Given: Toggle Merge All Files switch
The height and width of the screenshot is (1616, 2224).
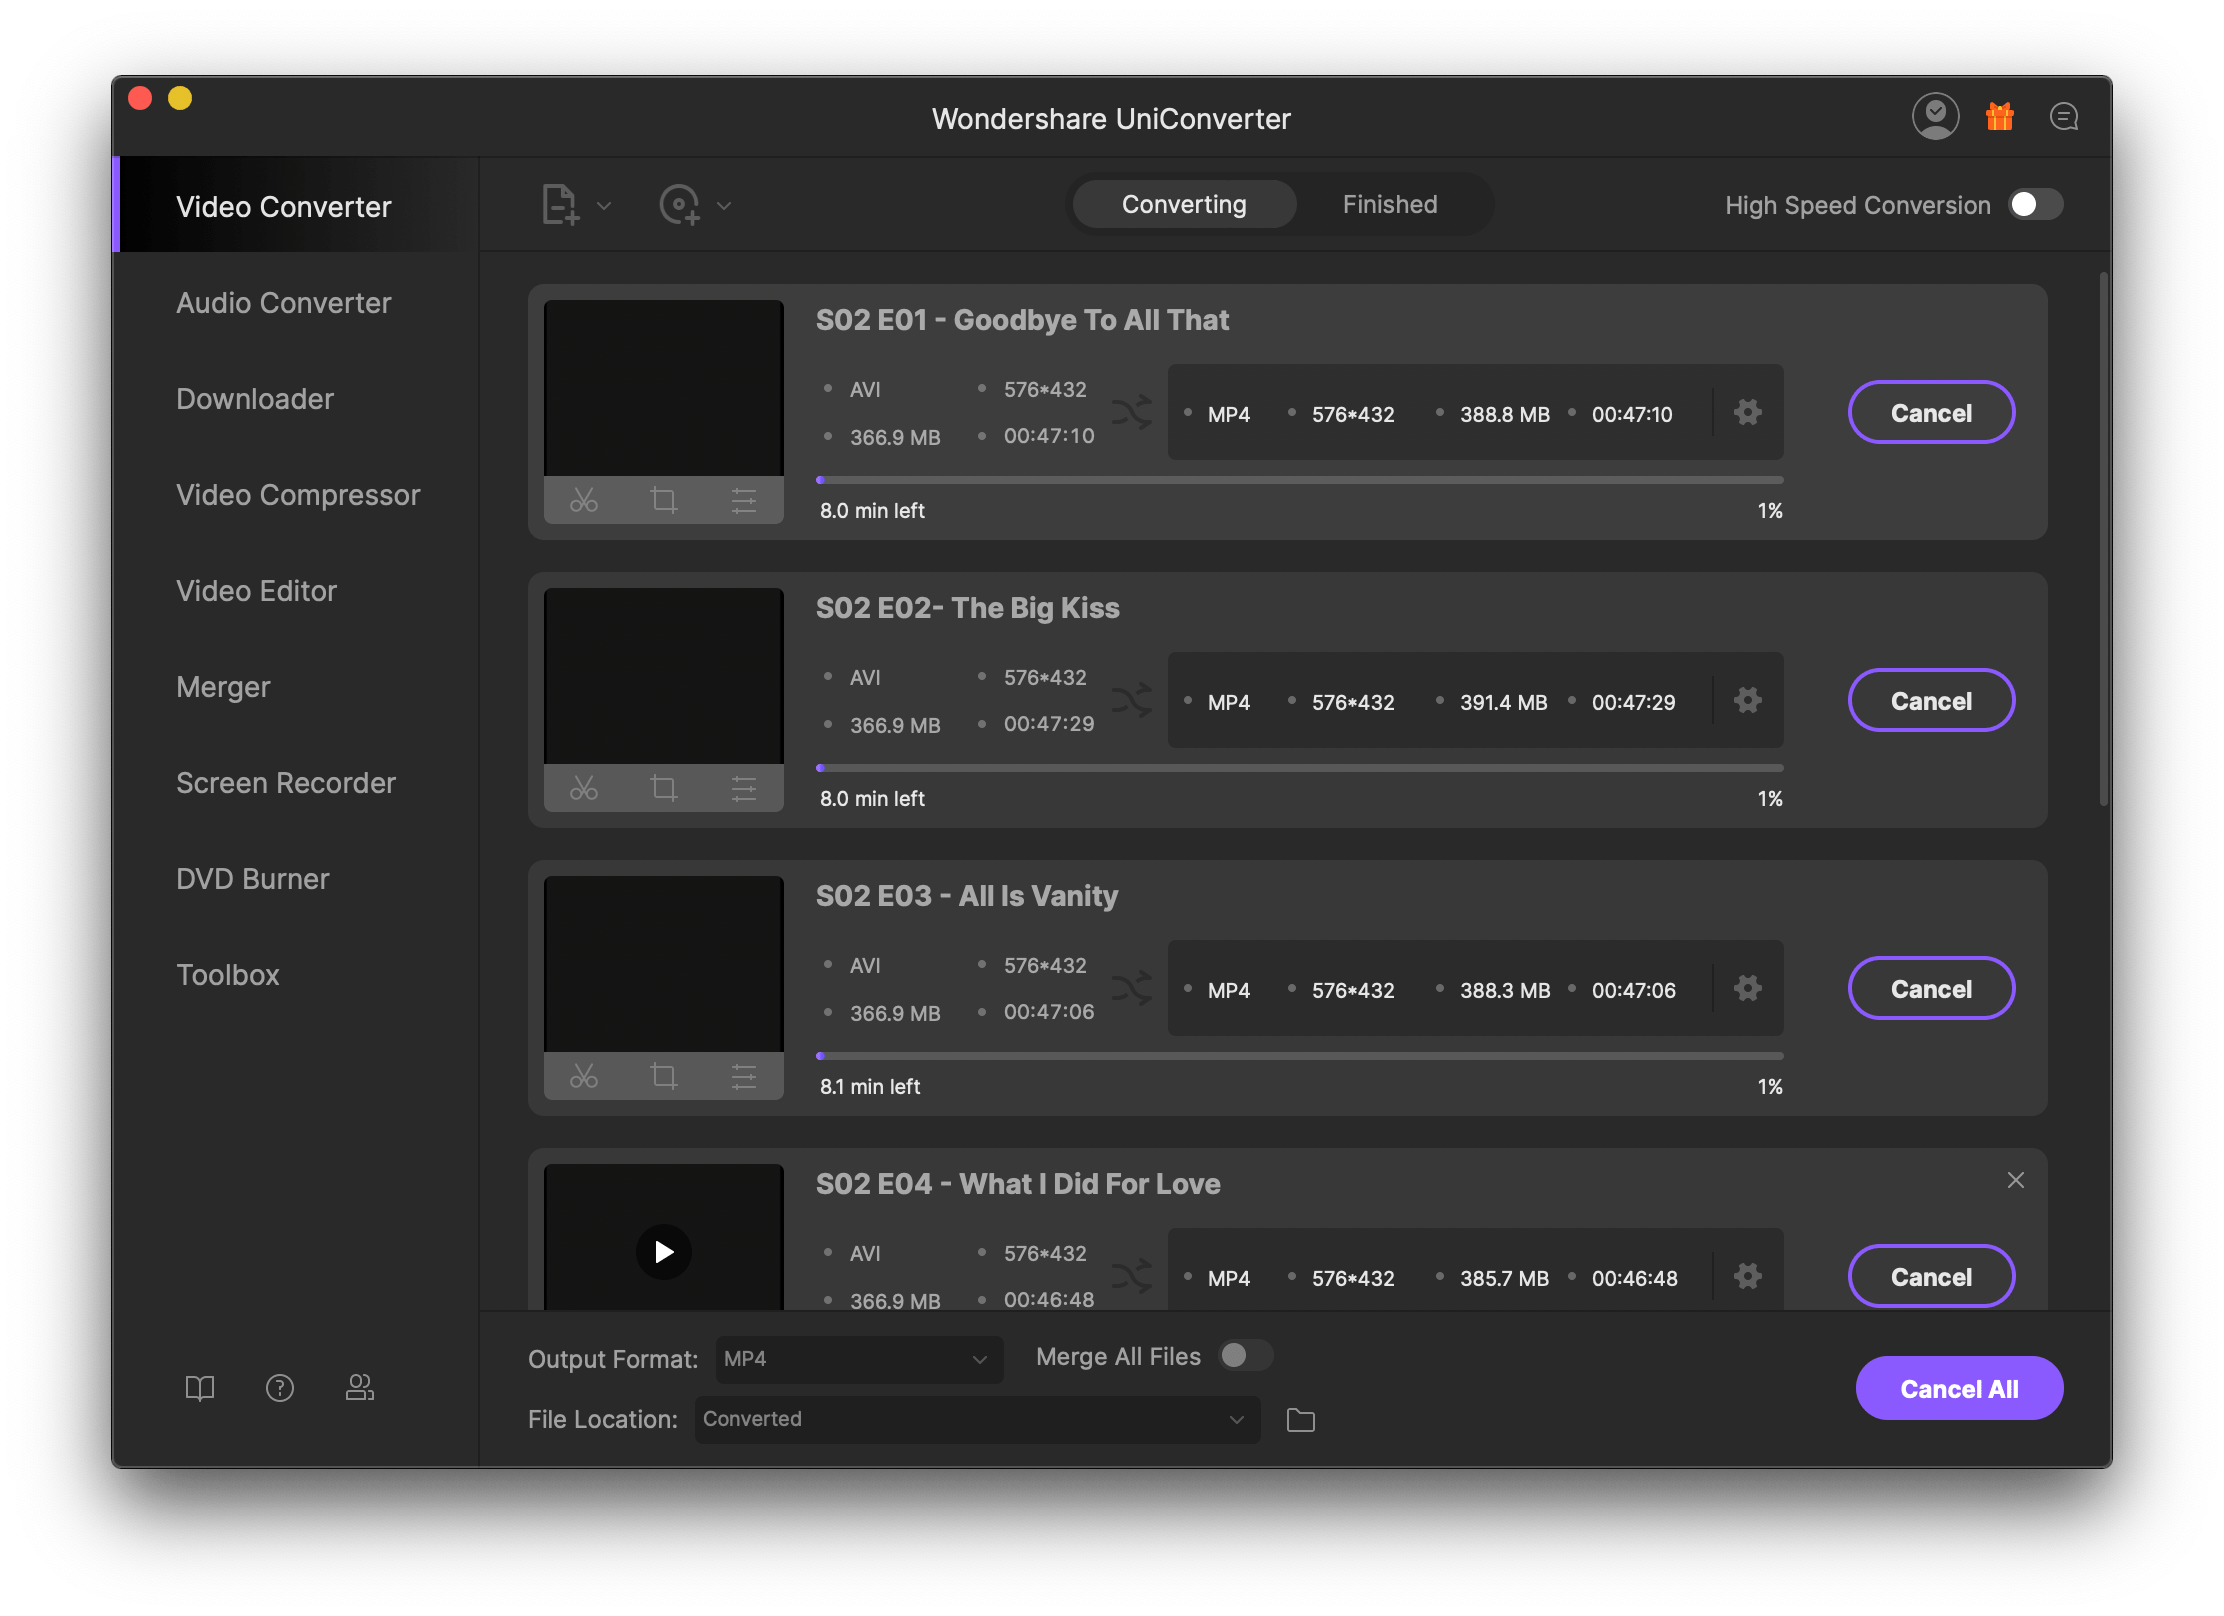Looking at the screenshot, I should (x=1245, y=1356).
